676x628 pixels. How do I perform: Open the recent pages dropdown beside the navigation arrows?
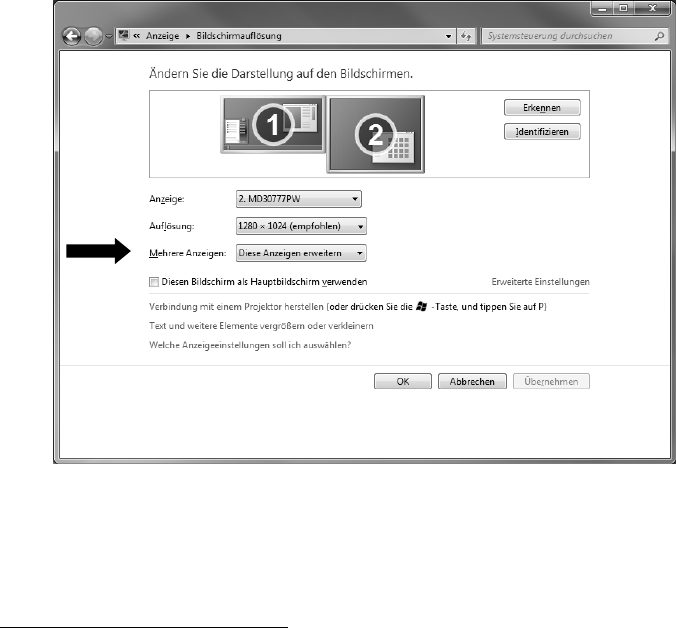pyautogui.click(x=109, y=37)
